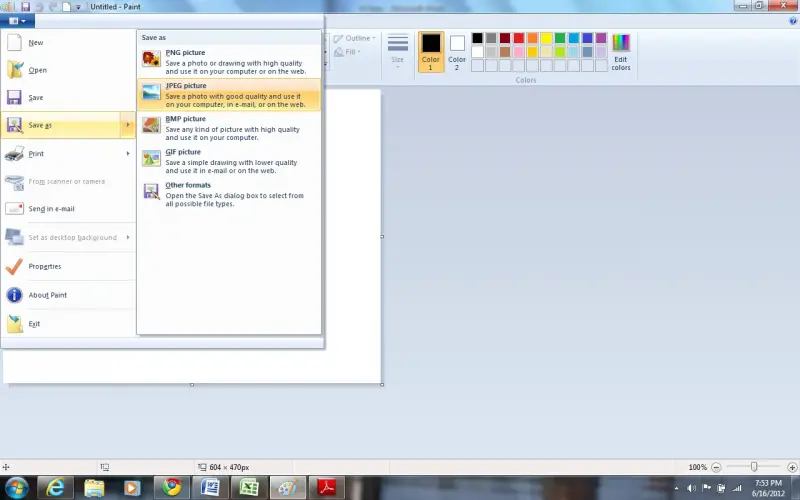Screen dimensions: 800x500
Task: Select GIF picture save option
Action: (229, 161)
